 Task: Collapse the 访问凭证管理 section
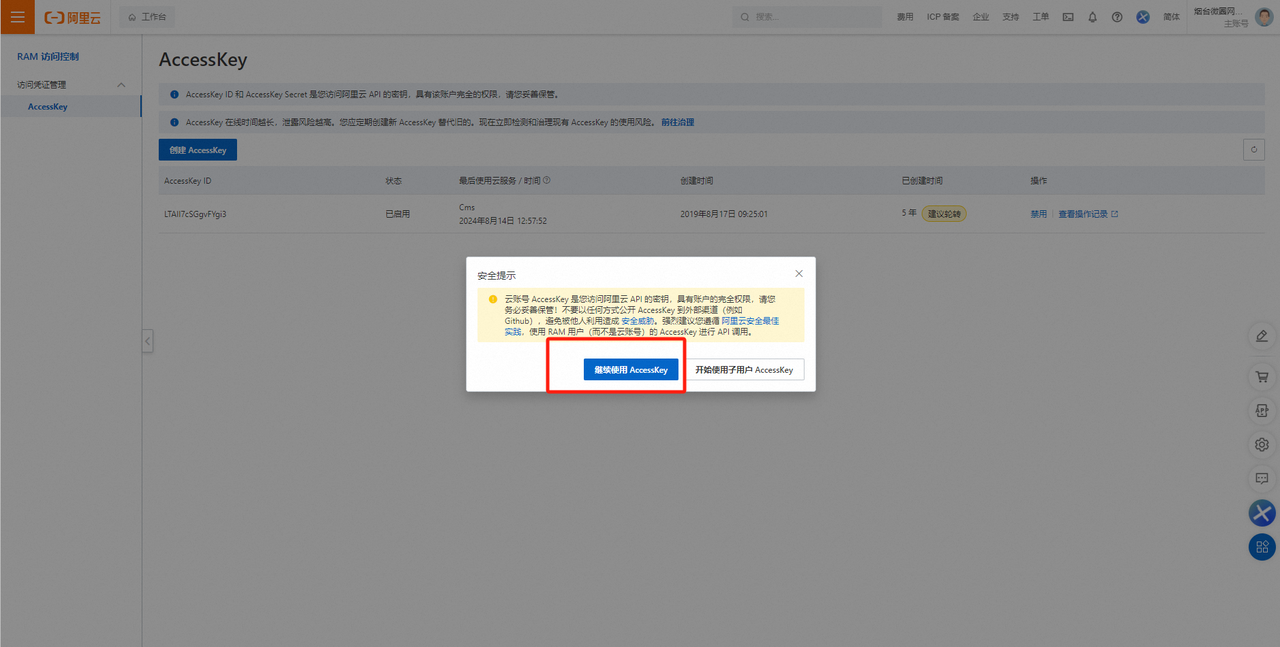[x=122, y=85]
